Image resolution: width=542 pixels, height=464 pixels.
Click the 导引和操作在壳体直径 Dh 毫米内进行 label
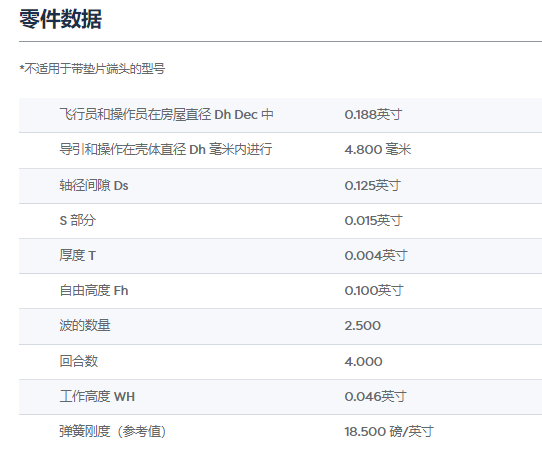[x=166, y=149]
